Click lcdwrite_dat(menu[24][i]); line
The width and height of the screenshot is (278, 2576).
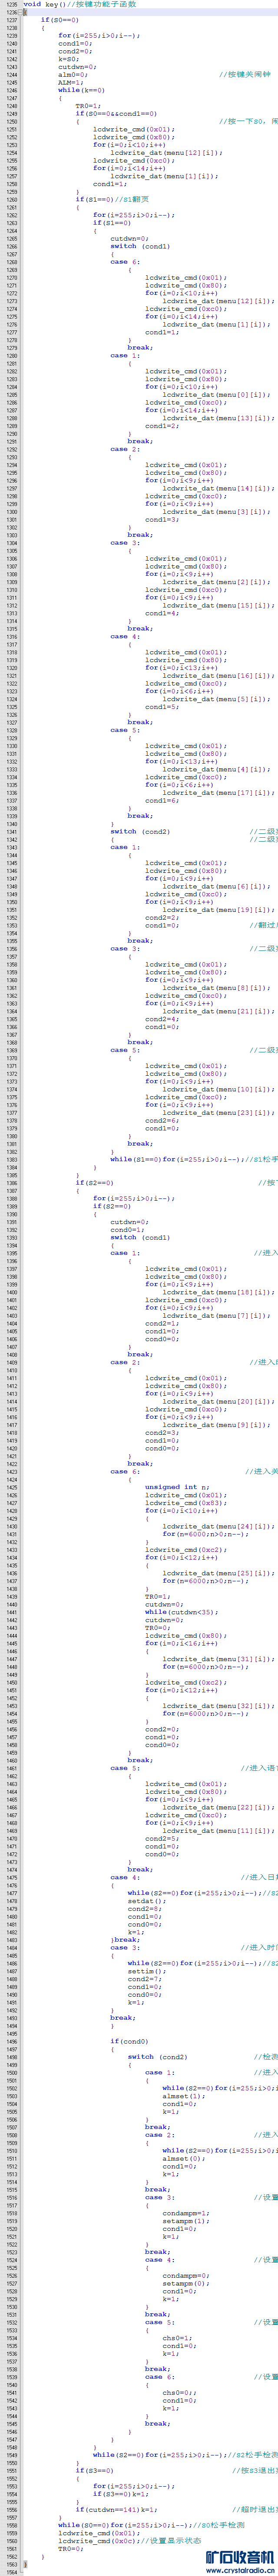coord(218,1526)
